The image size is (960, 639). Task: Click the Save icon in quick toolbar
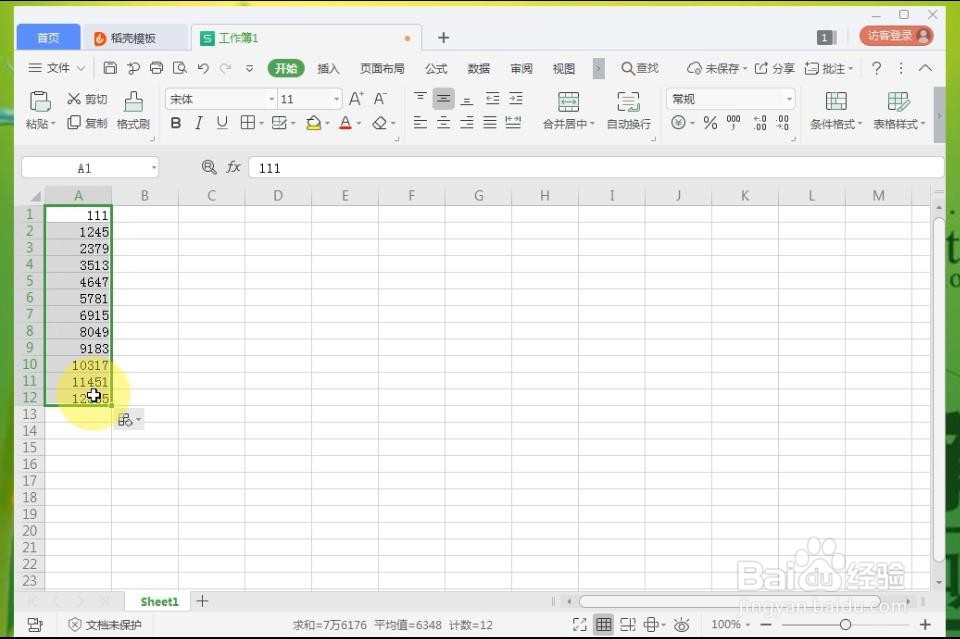110,68
